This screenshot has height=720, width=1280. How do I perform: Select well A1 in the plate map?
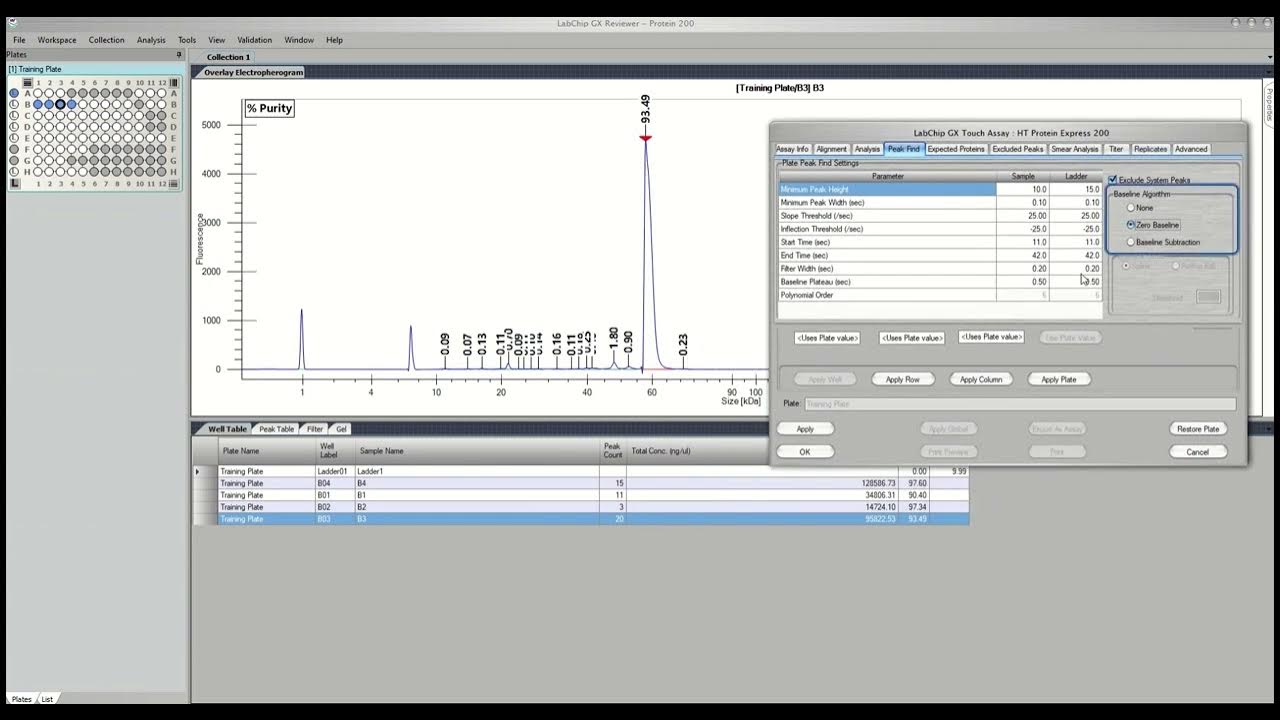point(38,93)
